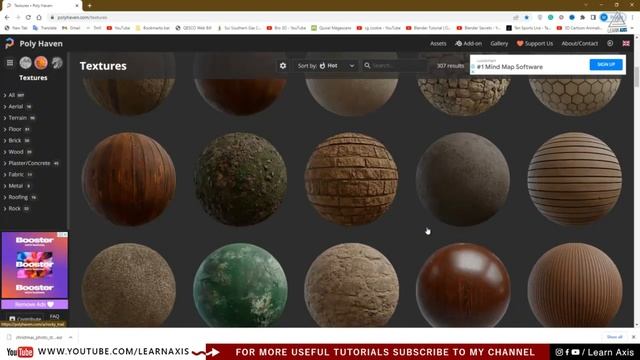Open the Assets menu
Image resolution: width=640 pixels, height=360 pixels.
(438, 43)
